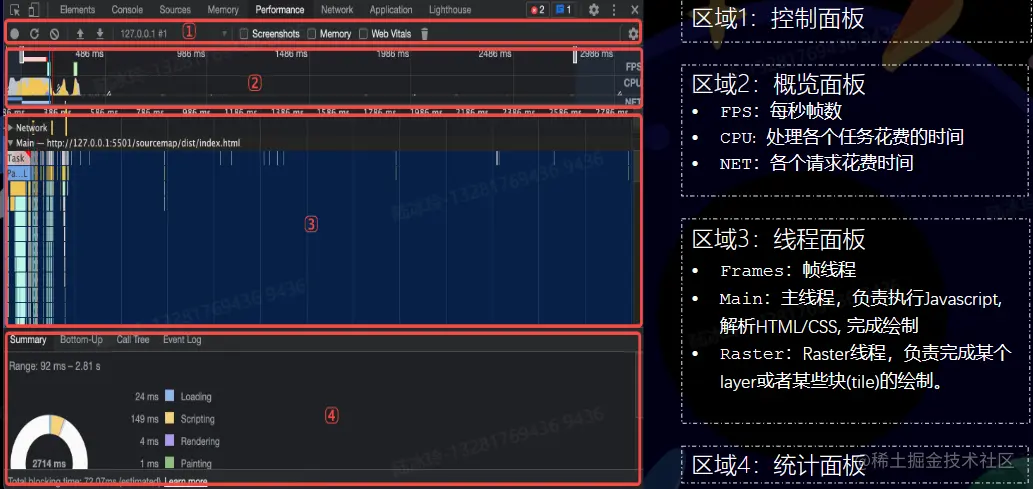Click the 区域3：线程面板 heading
The width and height of the screenshot is (1033, 489).
point(779,239)
